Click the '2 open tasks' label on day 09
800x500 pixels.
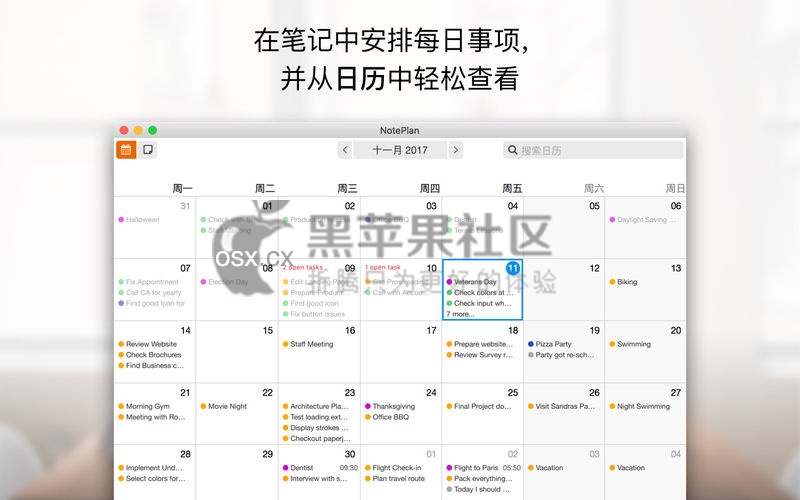click(303, 267)
